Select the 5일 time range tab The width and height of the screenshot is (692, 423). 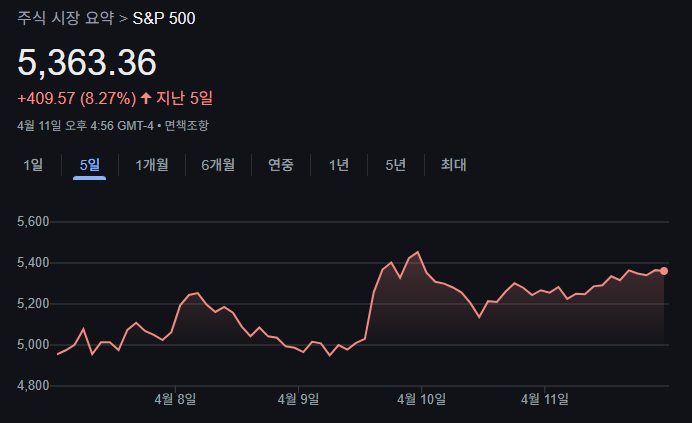90,165
